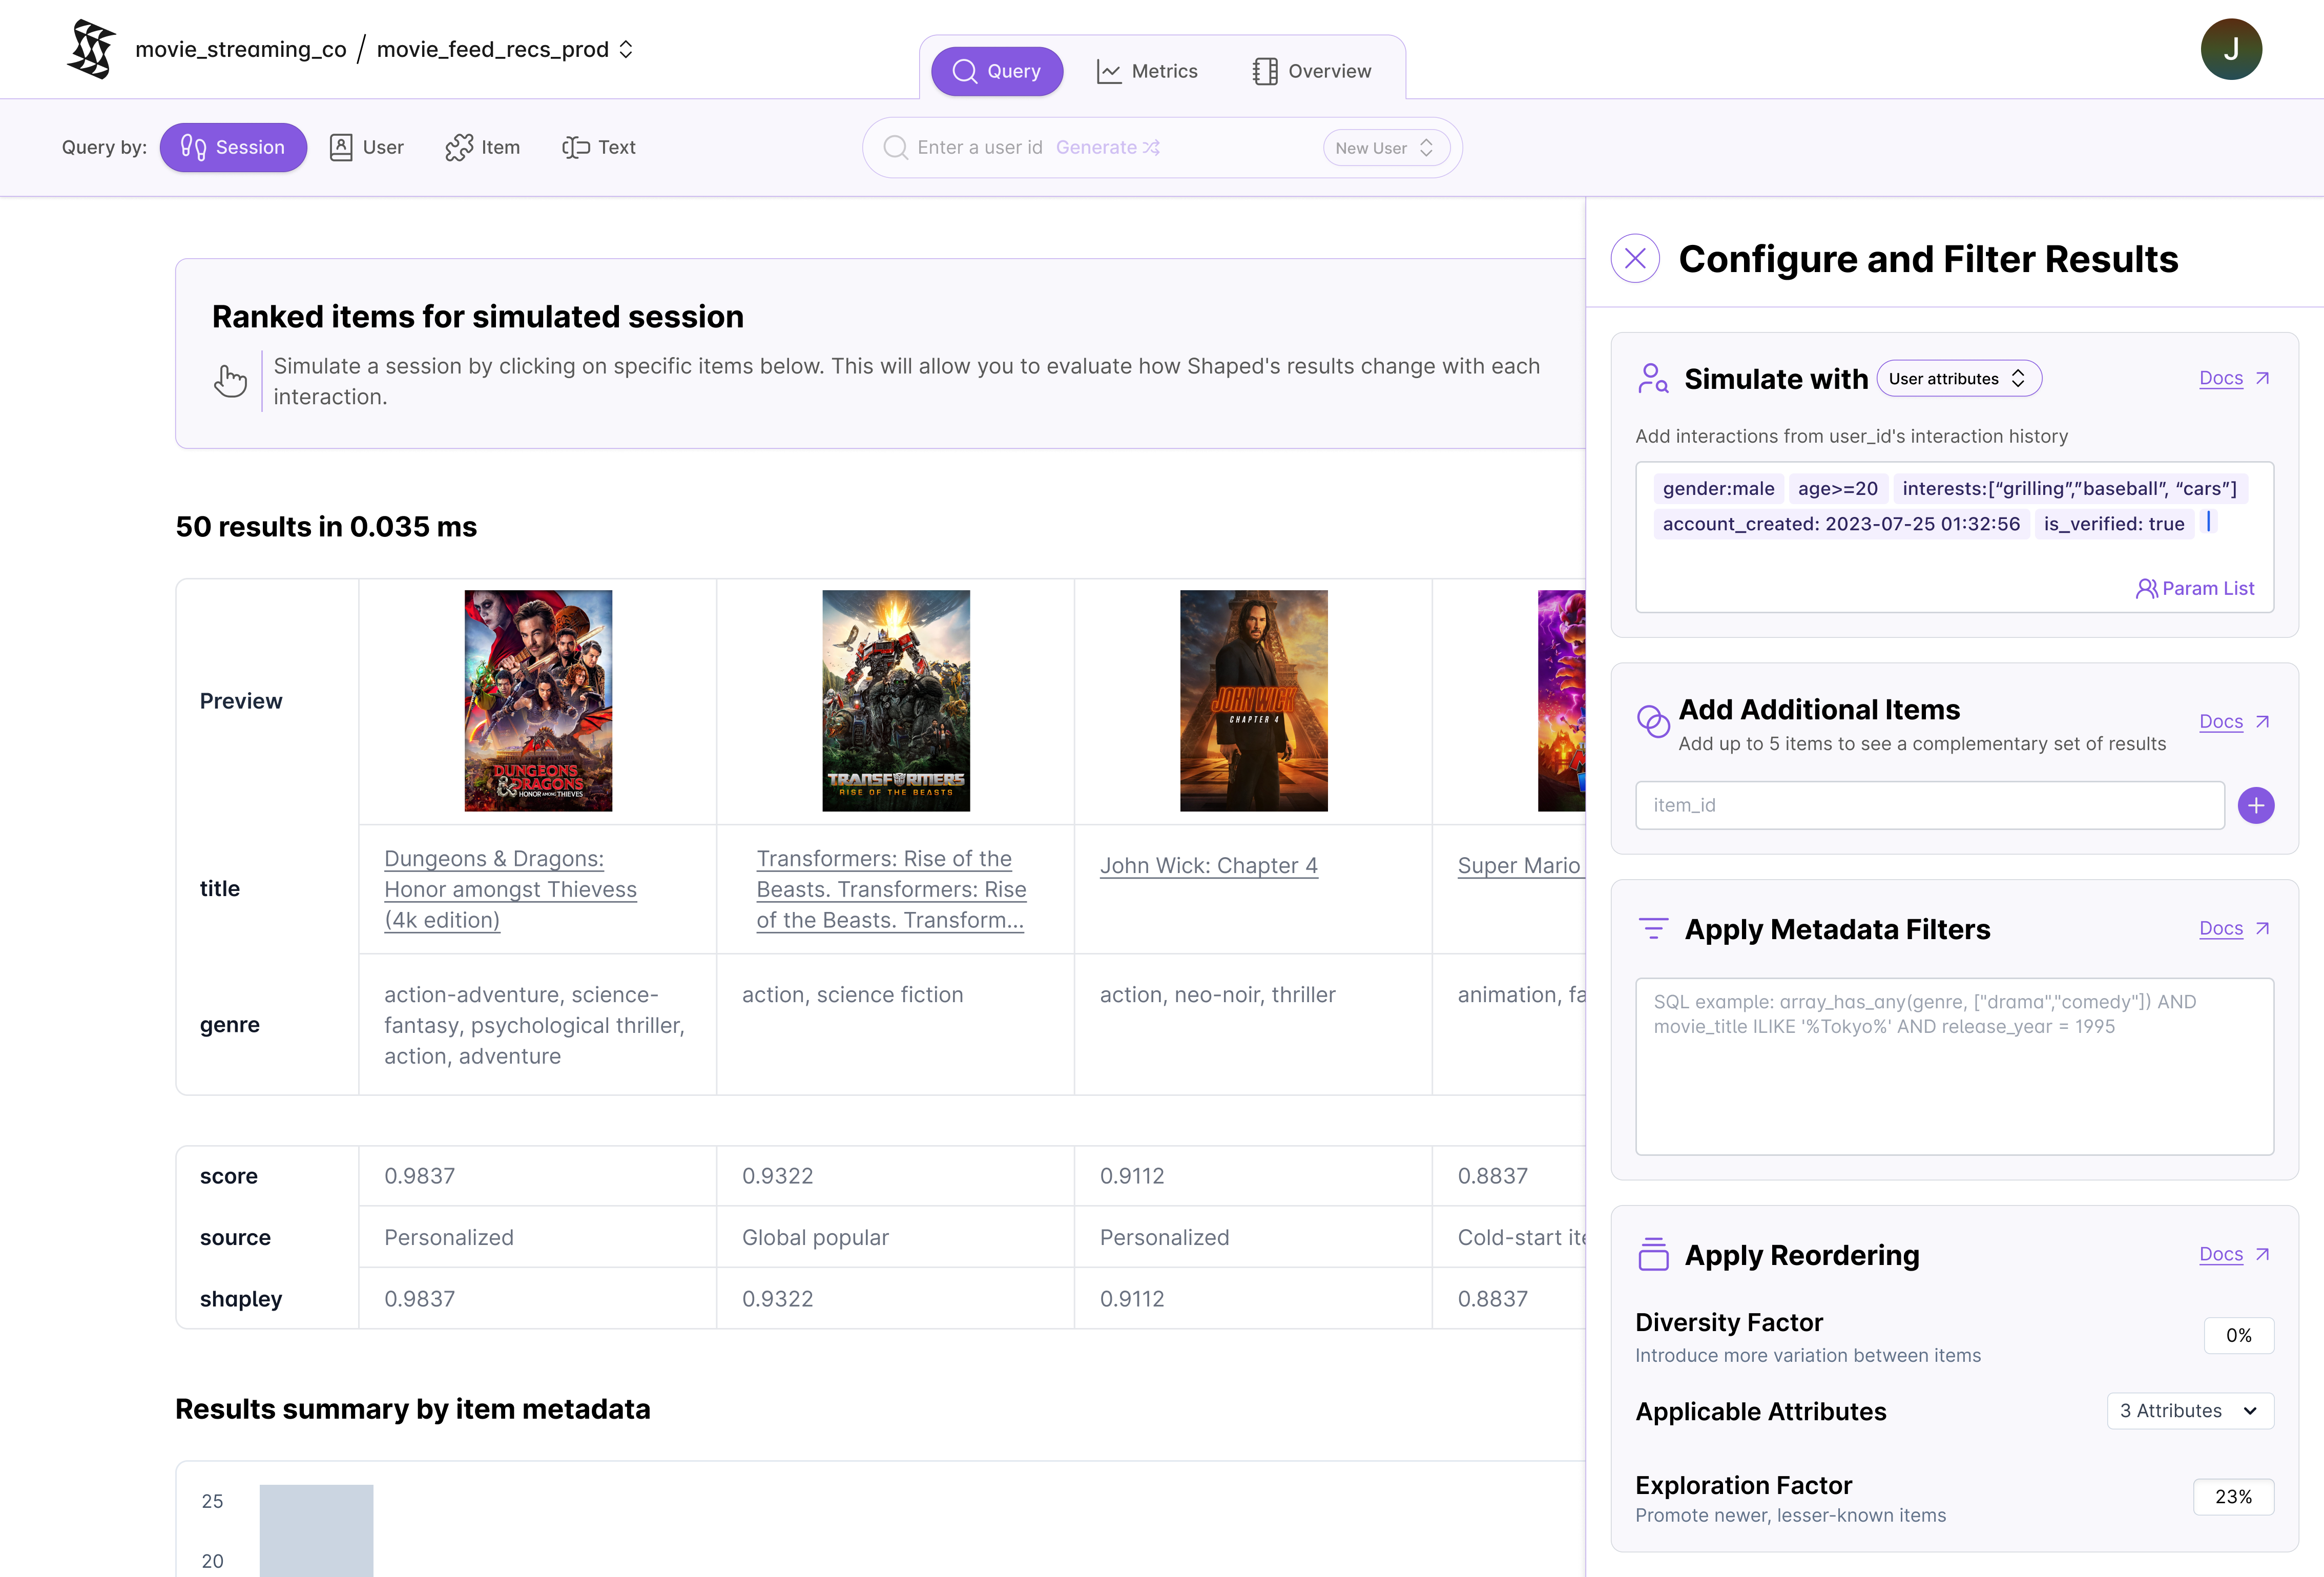Switch to the Overview tab
Screen dimensions: 2324x1577
1312,71
